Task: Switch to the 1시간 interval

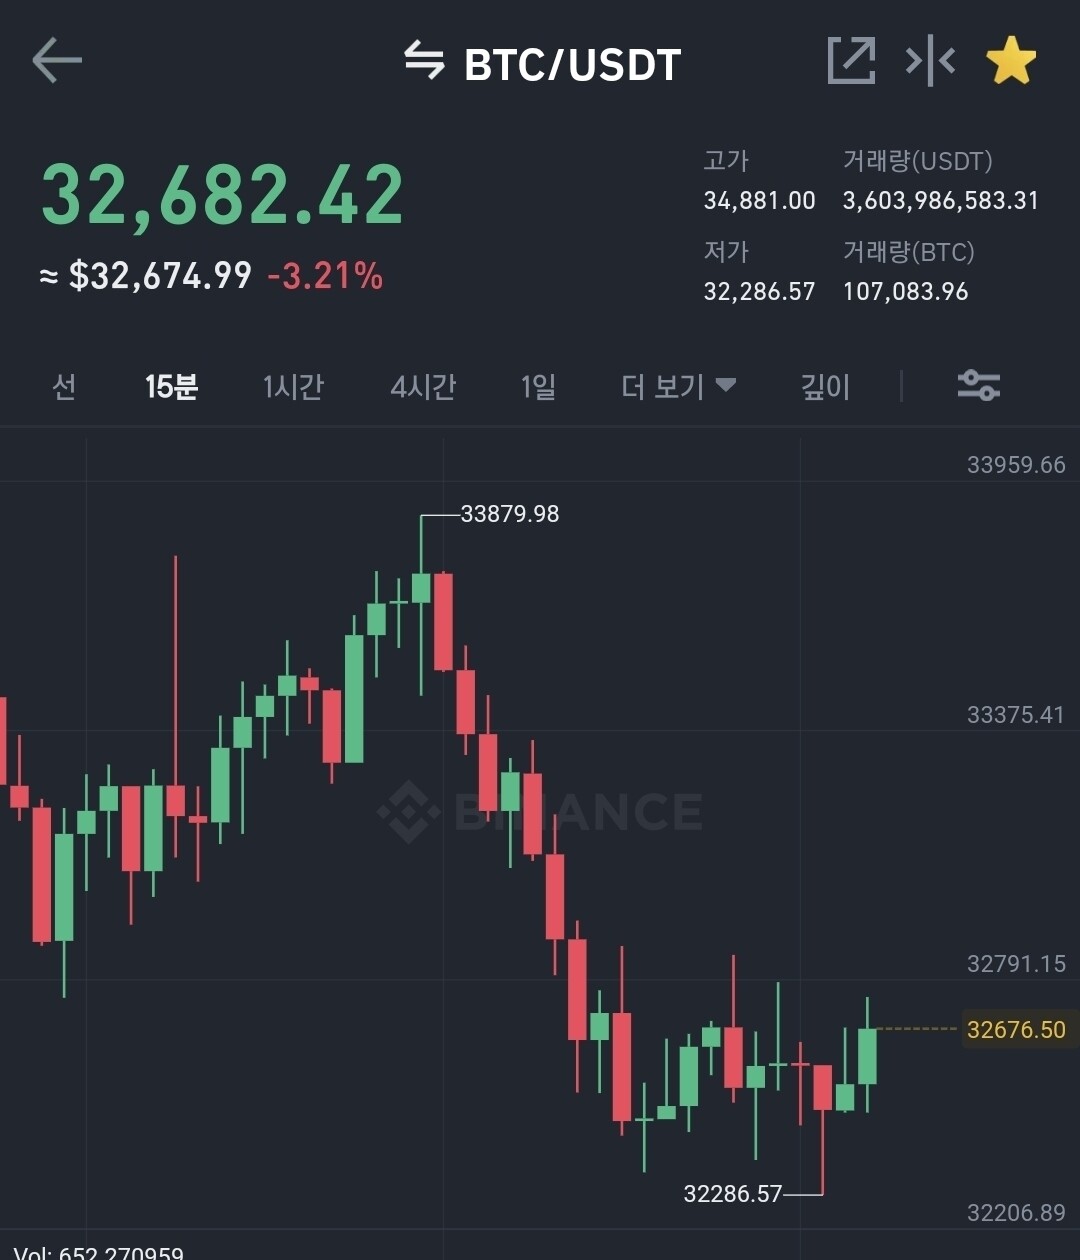Action: 293,386
